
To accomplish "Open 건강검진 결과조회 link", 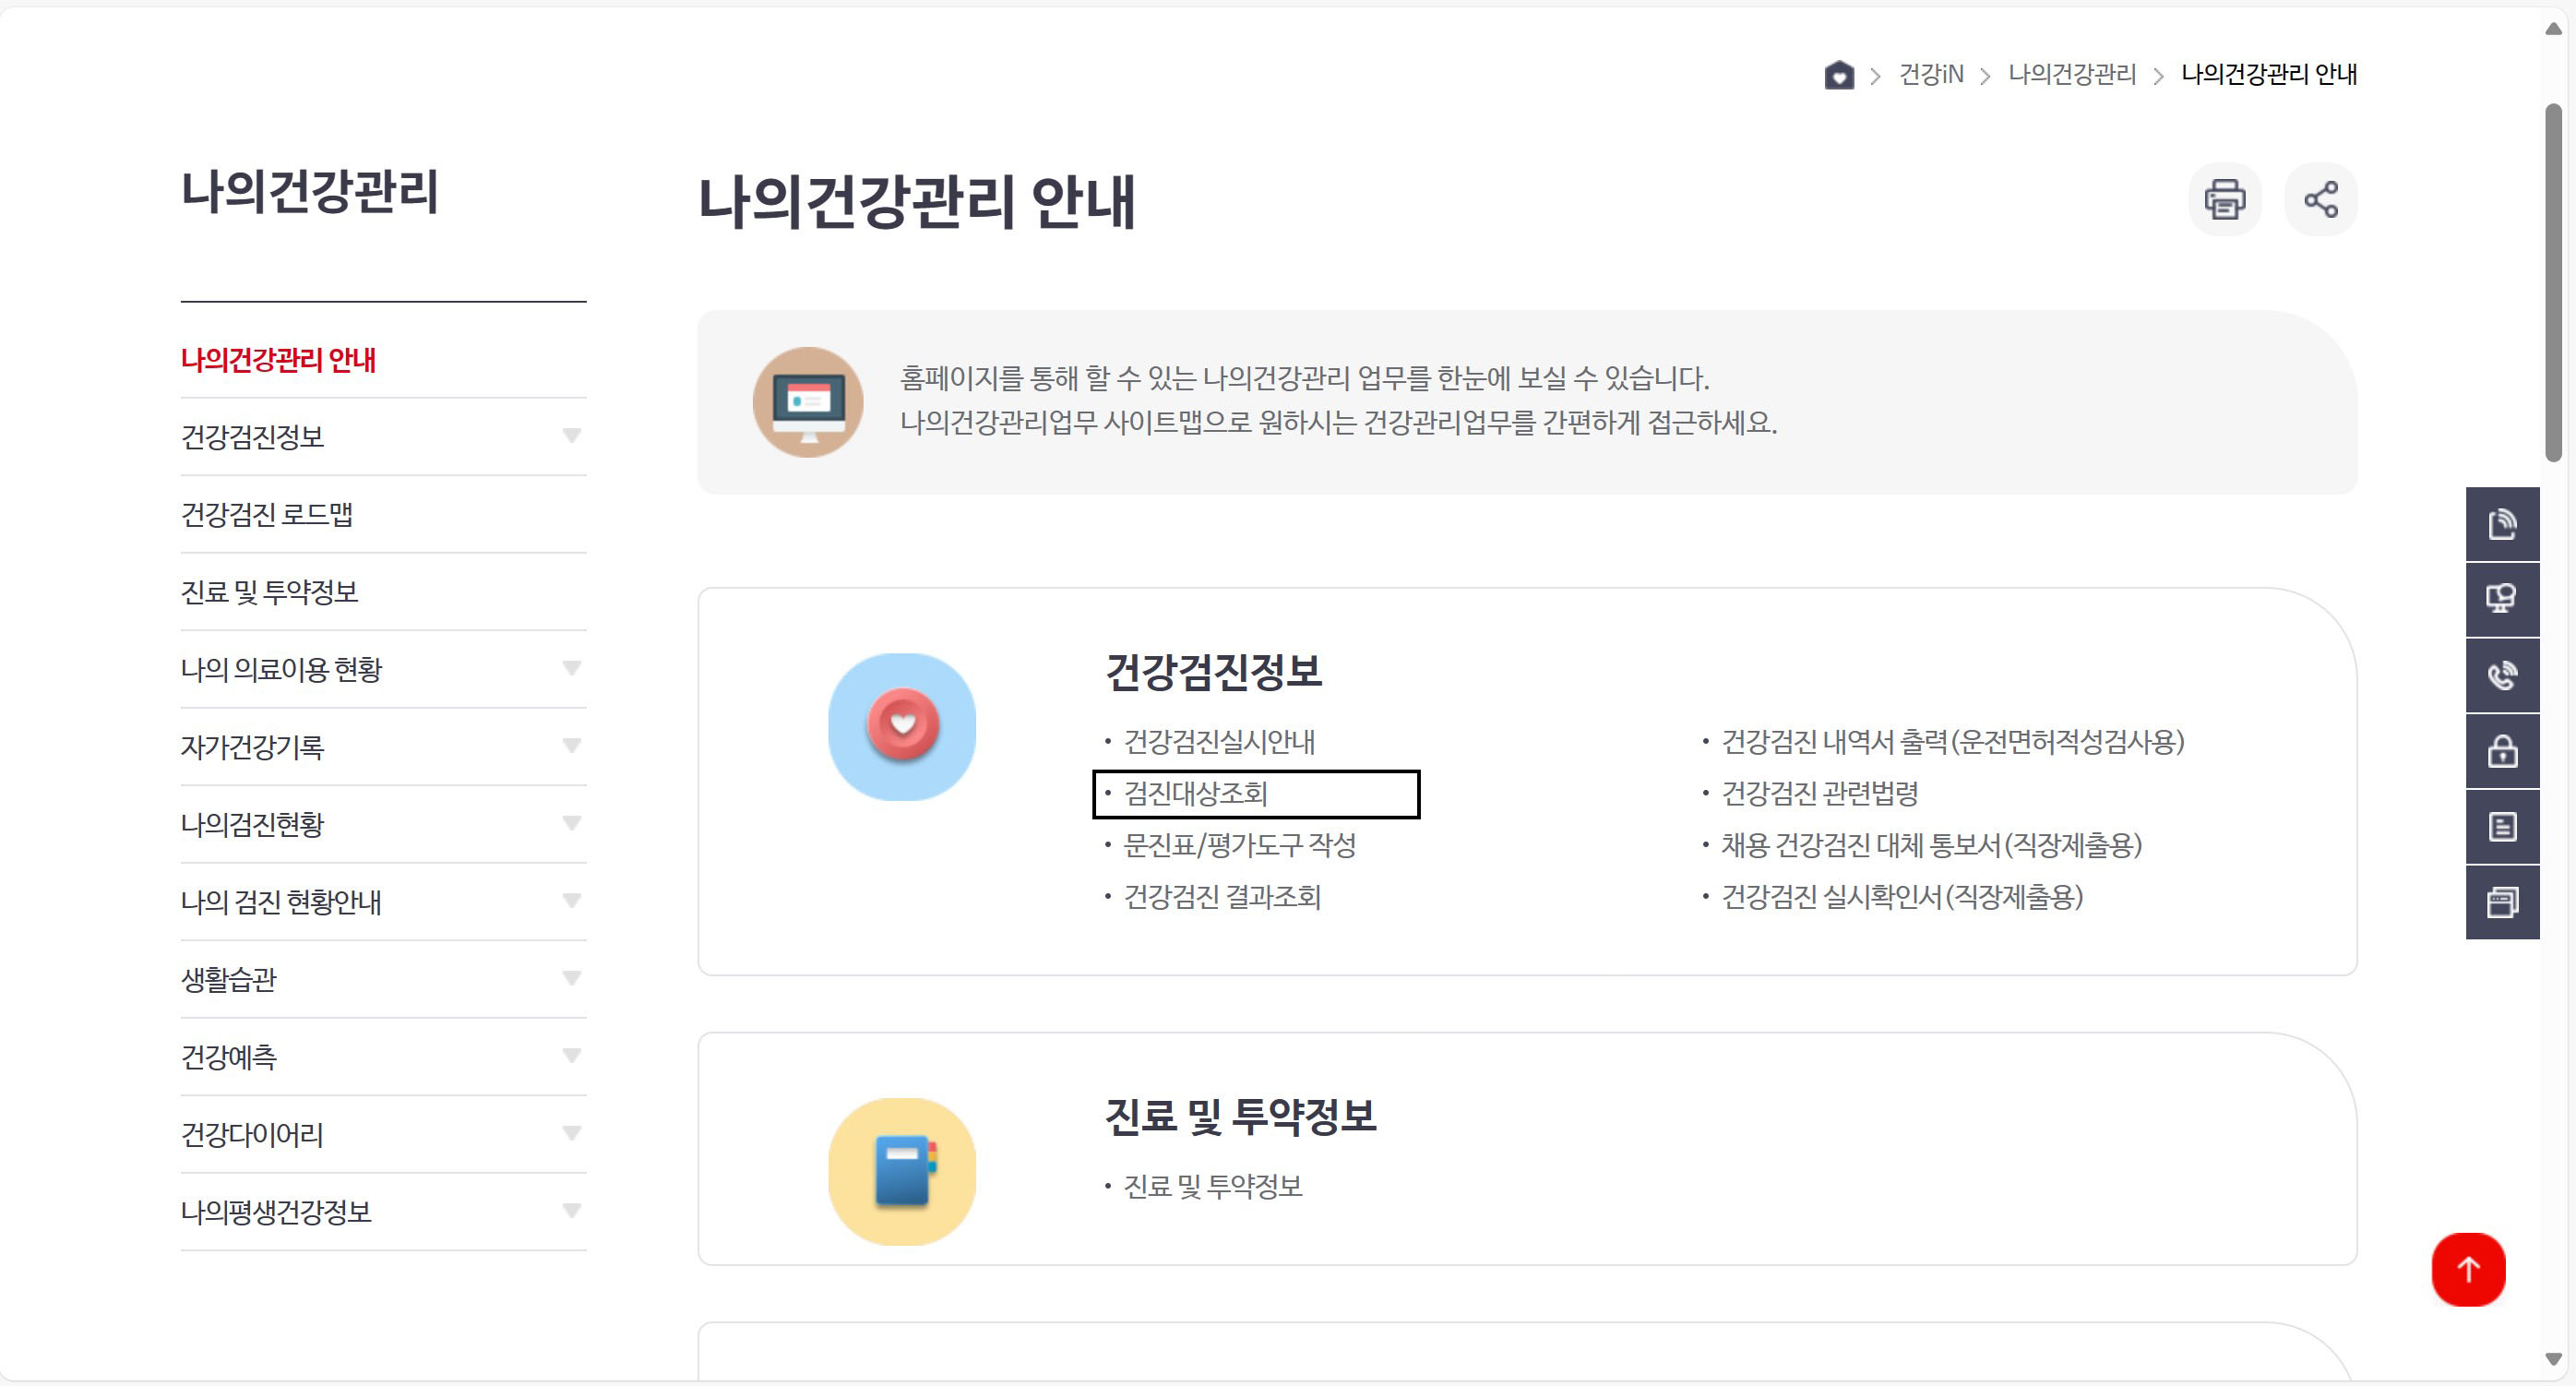I will 1222,897.
